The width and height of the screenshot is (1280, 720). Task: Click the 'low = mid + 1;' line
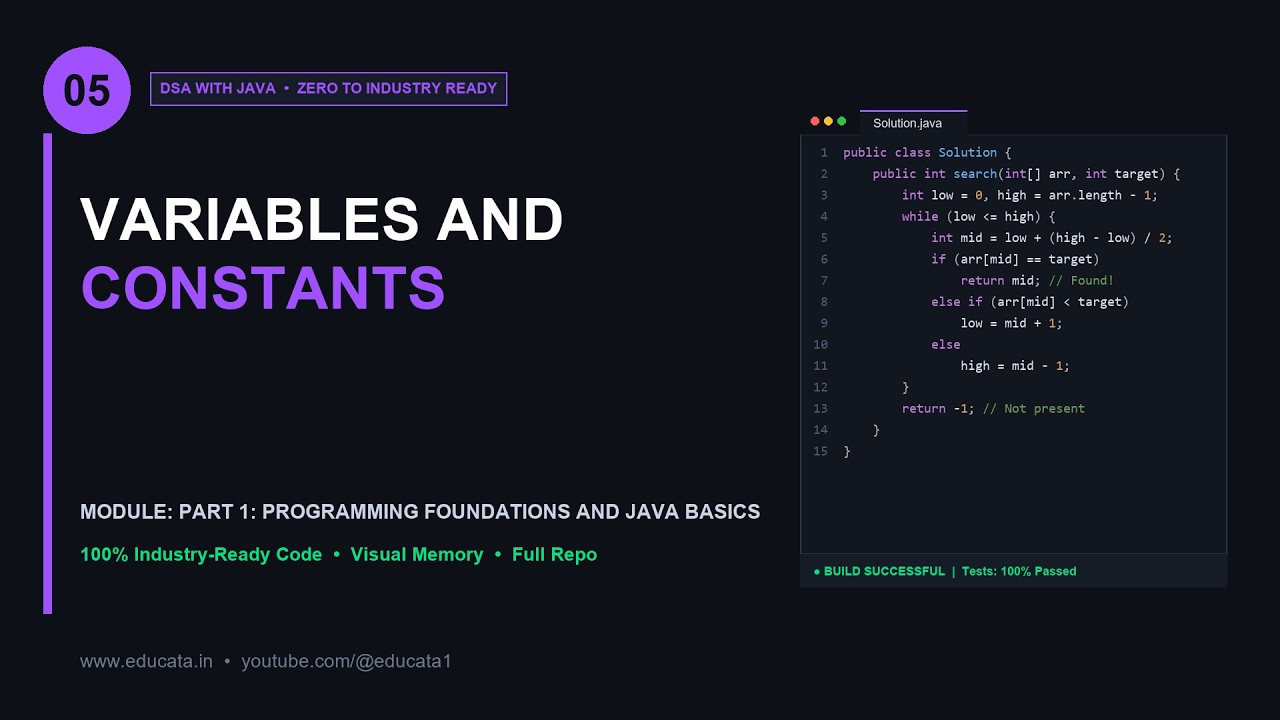pyautogui.click(x=1011, y=323)
